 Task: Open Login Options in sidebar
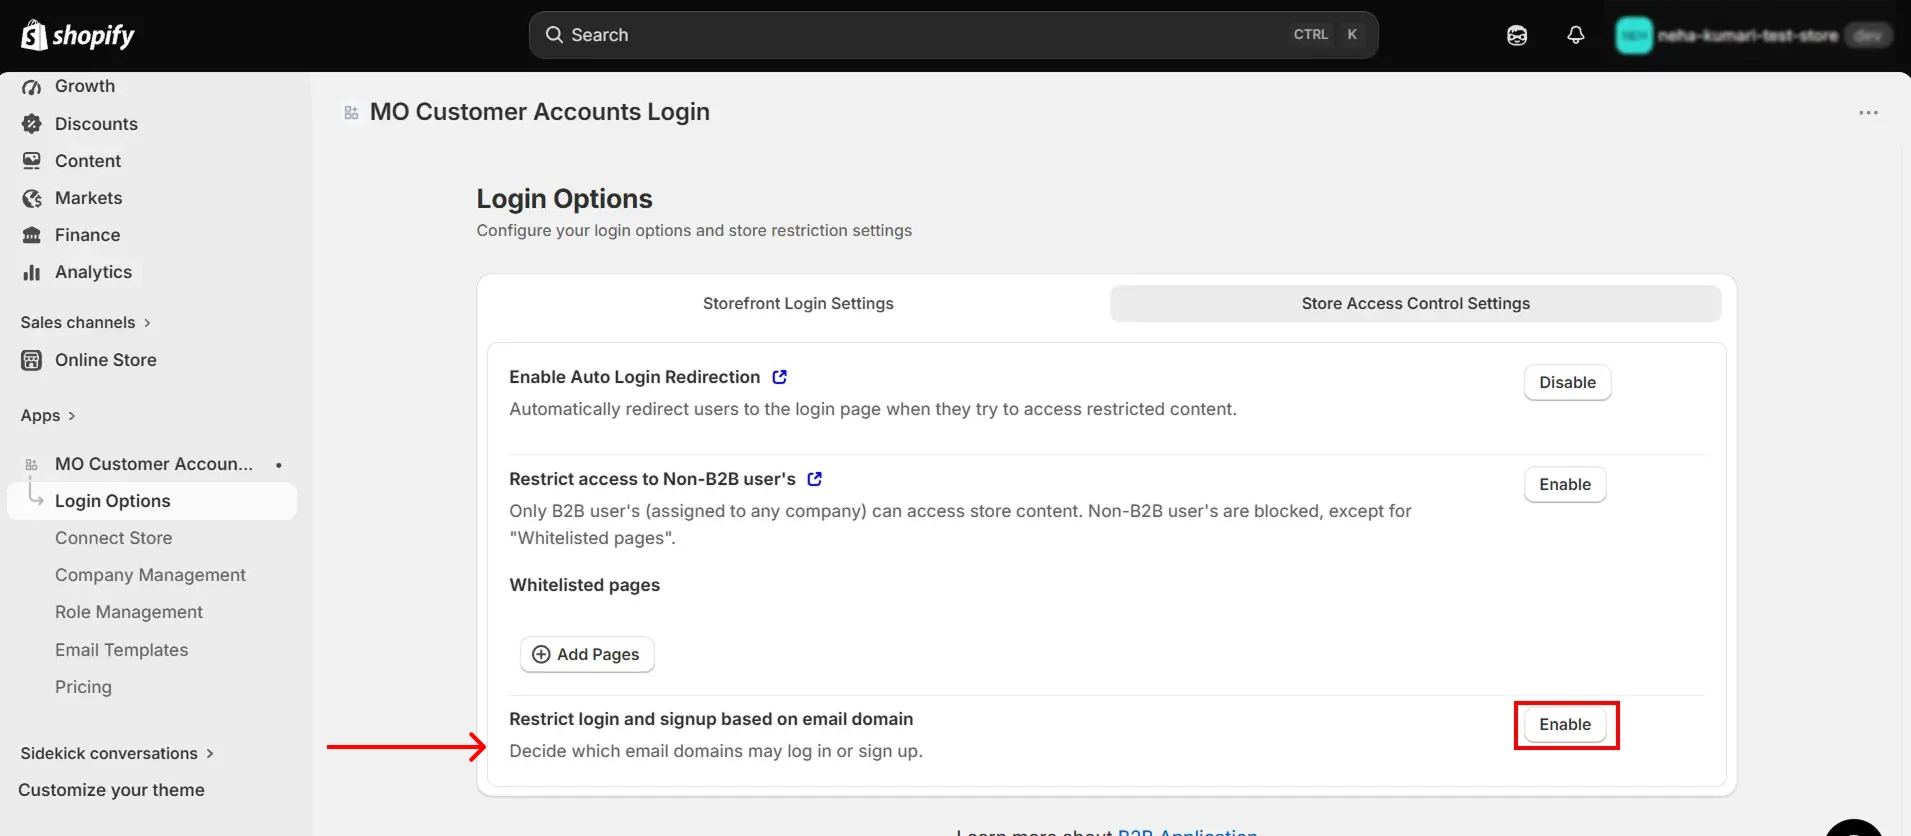coord(152,501)
